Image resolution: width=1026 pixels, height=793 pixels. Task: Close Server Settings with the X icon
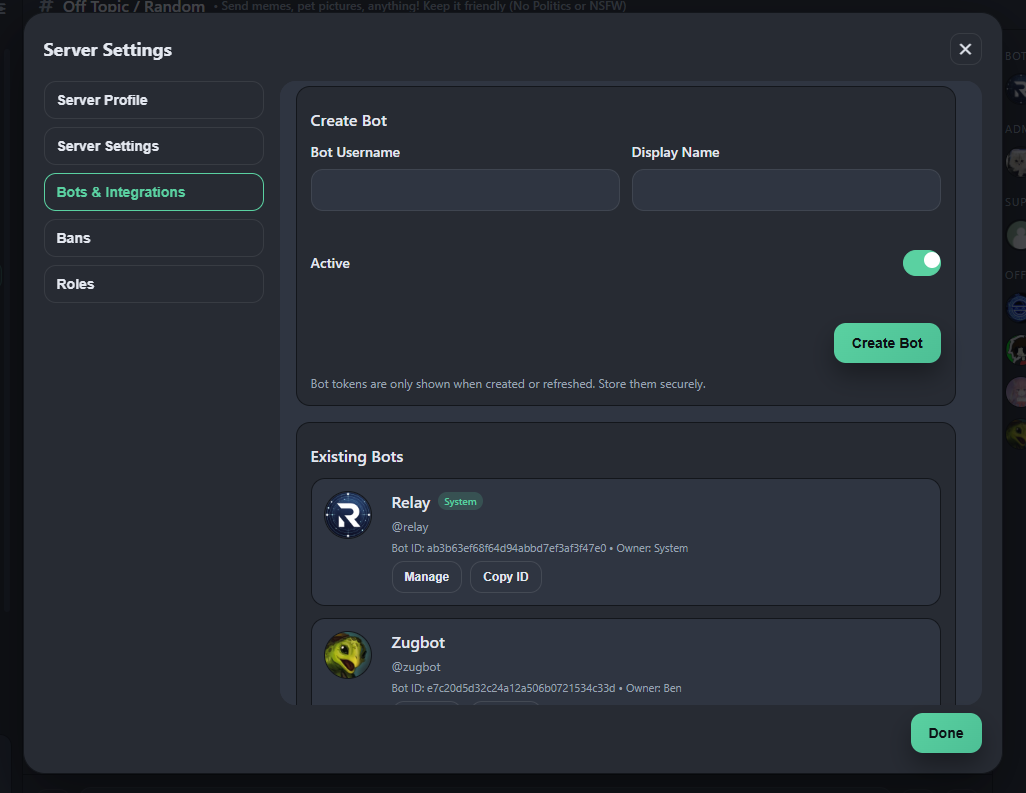tap(965, 49)
